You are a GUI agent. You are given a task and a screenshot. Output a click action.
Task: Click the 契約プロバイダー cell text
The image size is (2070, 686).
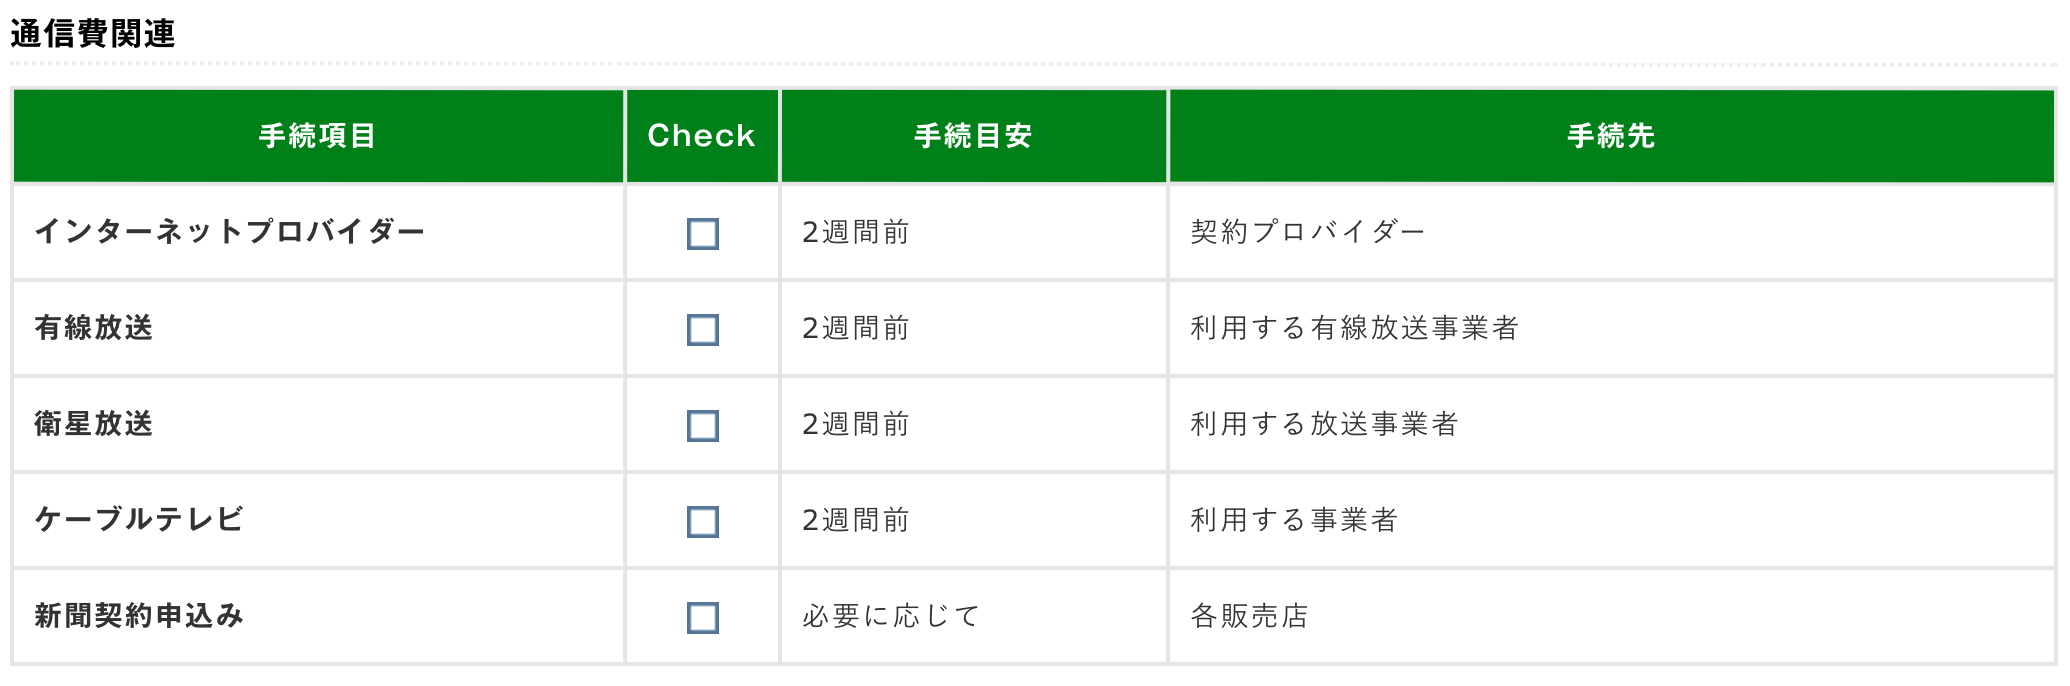click(1307, 232)
